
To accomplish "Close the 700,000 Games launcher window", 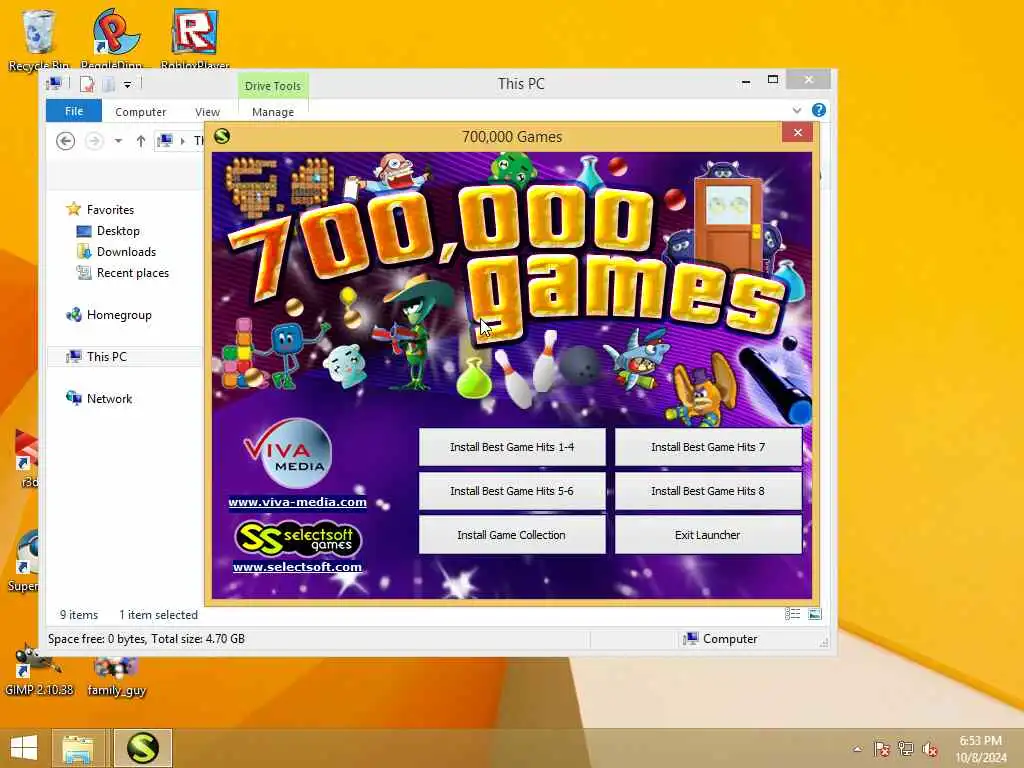I will point(797,133).
